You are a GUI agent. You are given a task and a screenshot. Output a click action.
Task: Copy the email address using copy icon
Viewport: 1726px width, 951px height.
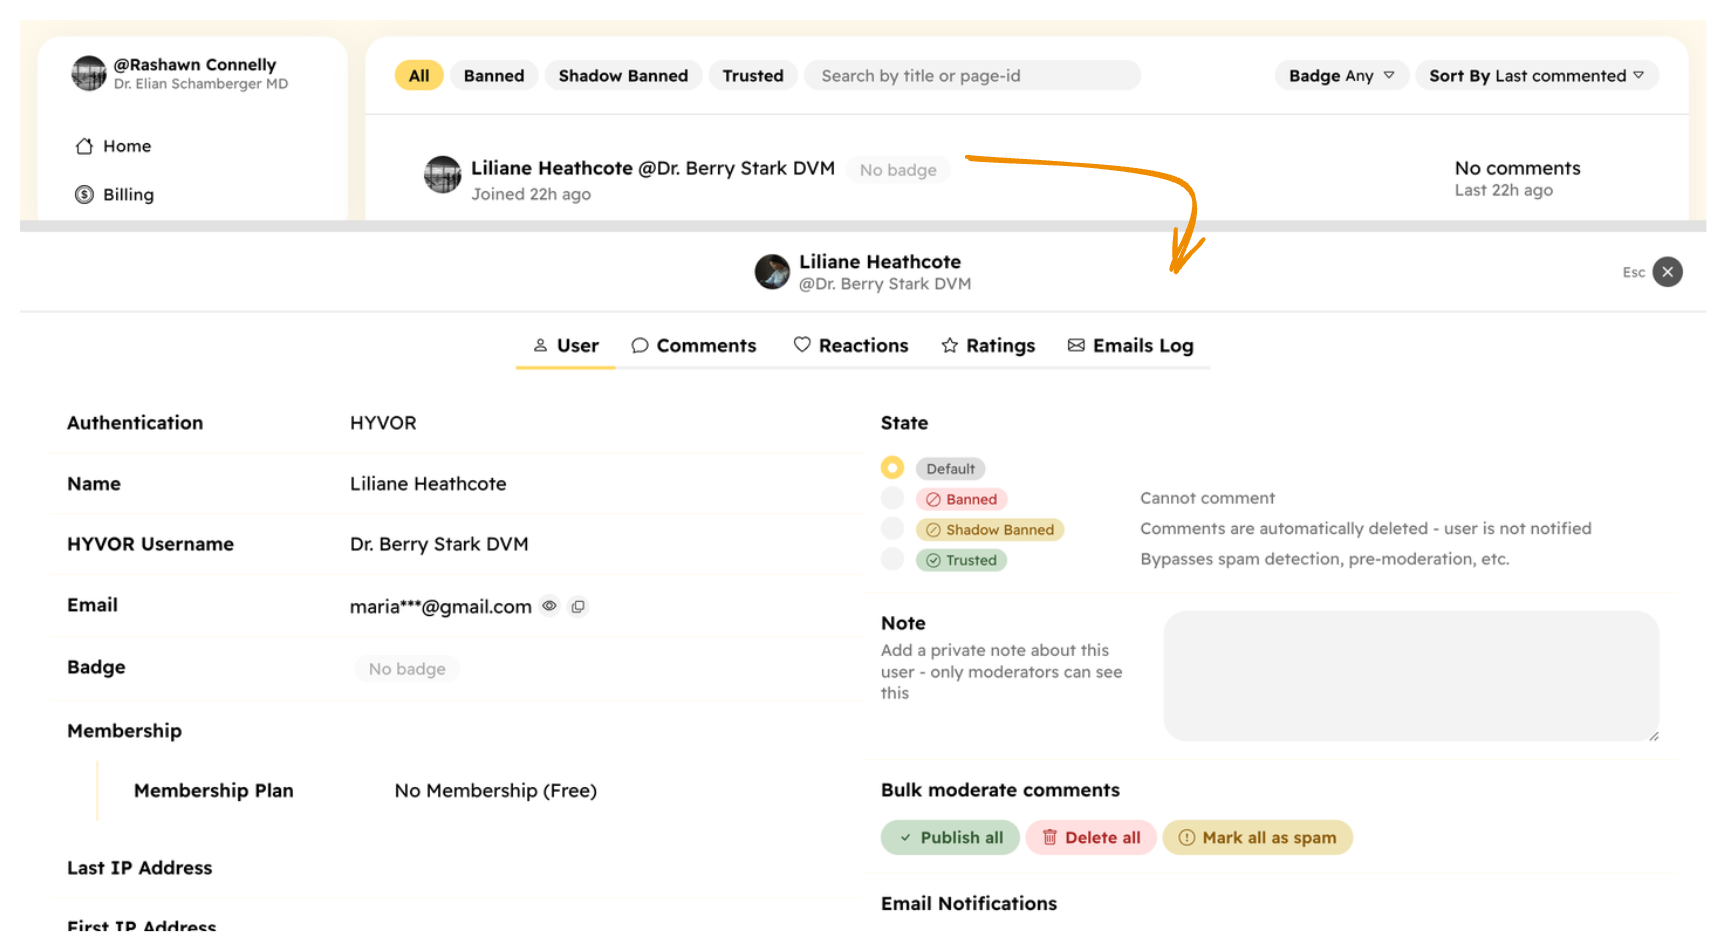[x=578, y=606]
